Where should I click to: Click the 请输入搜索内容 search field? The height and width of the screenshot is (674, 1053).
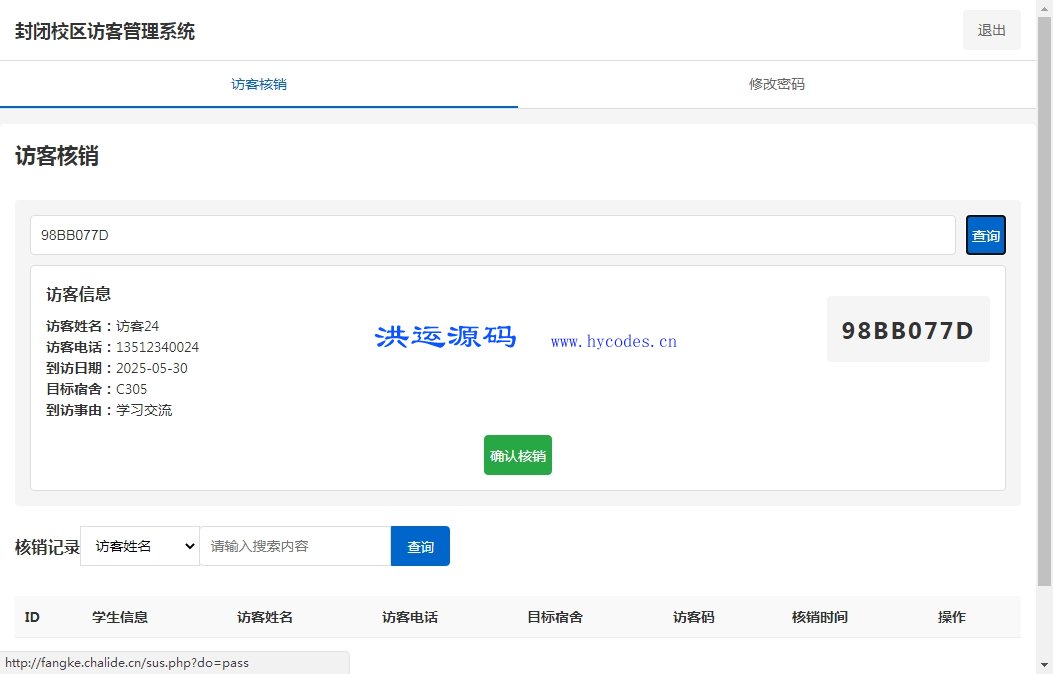click(295, 546)
